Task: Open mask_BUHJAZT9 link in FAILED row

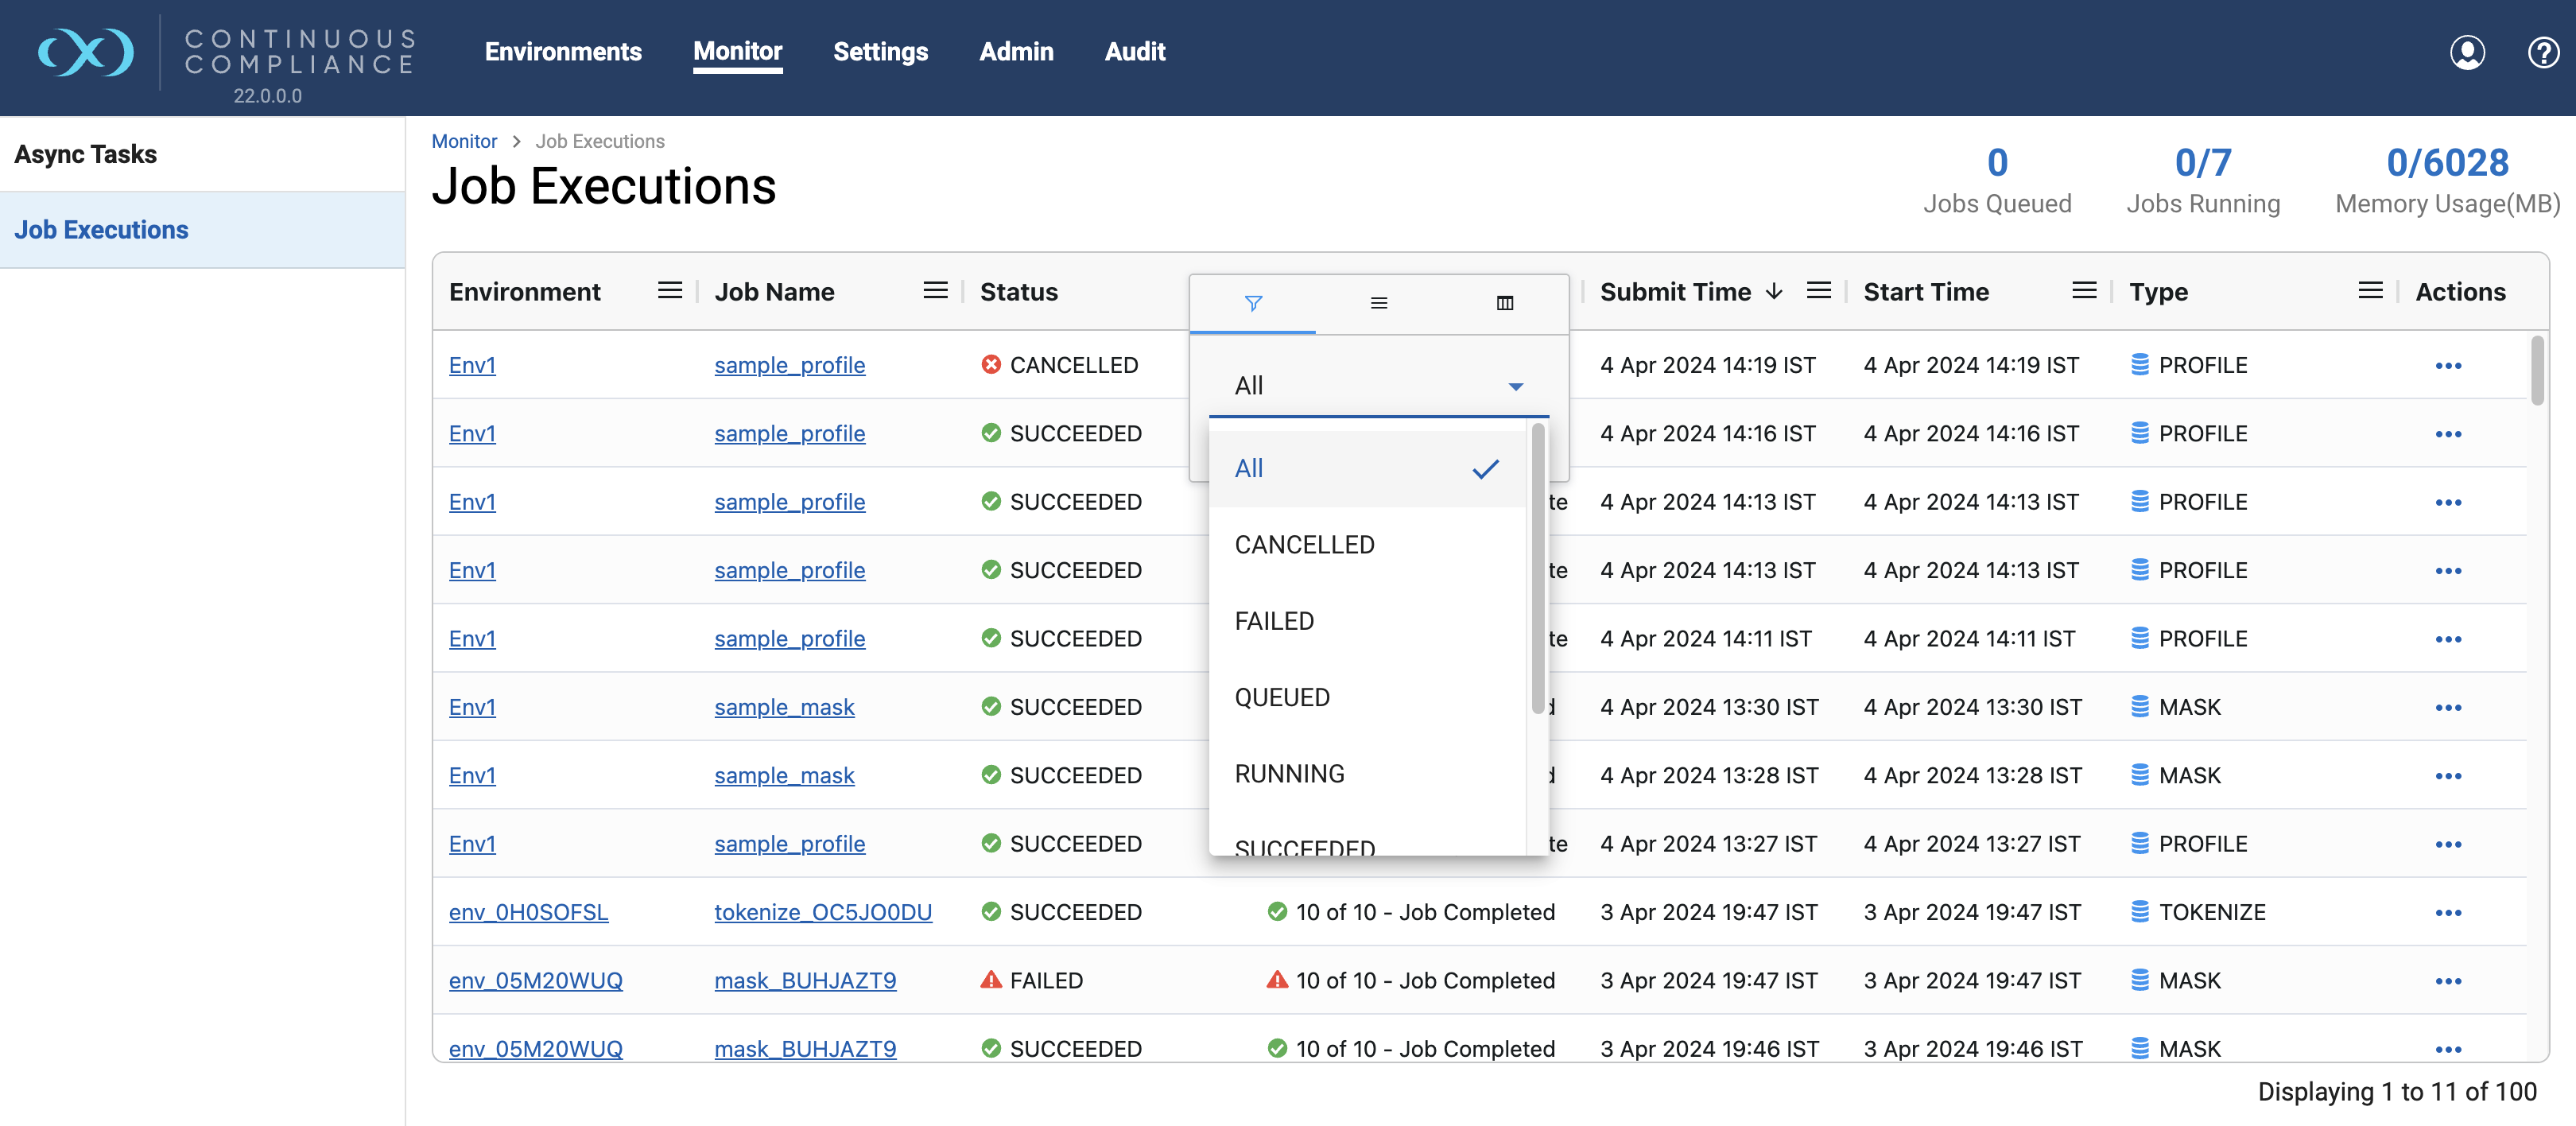Action: pyautogui.click(x=805, y=980)
